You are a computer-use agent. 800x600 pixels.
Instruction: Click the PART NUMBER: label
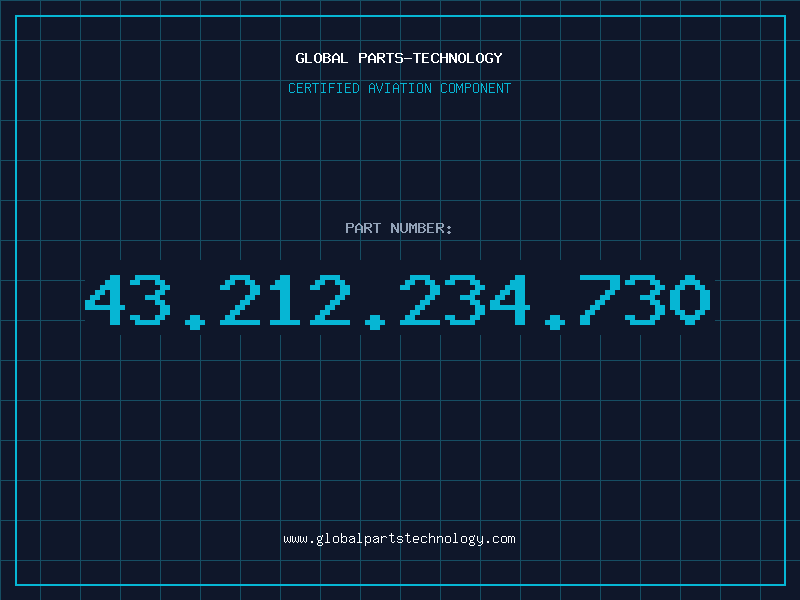(398, 228)
